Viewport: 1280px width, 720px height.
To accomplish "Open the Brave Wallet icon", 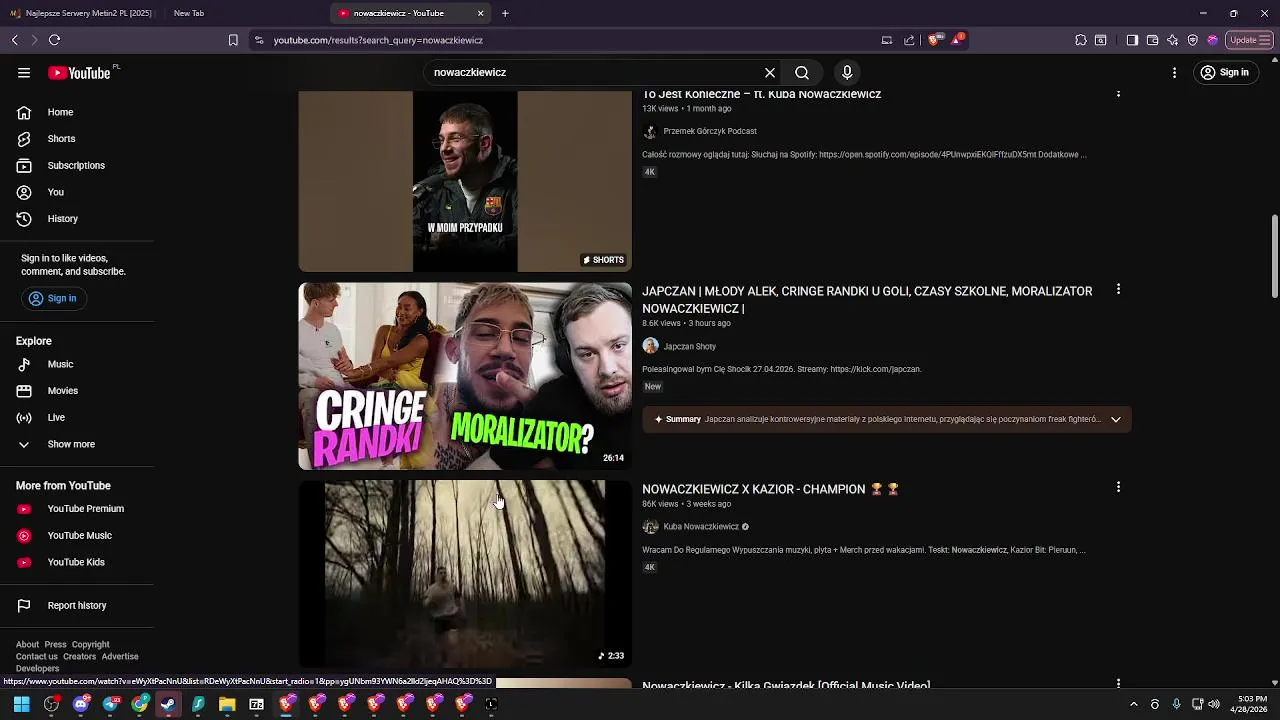I will [x=1152, y=40].
